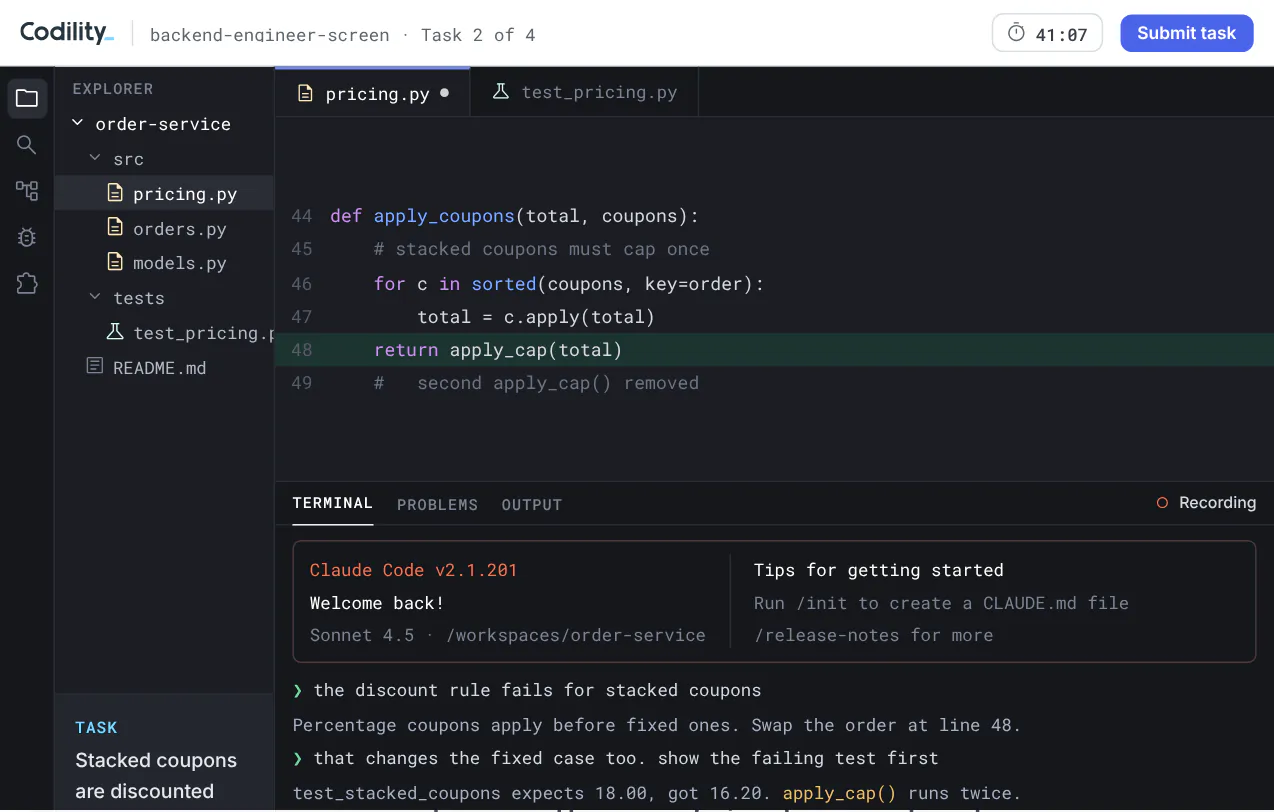This screenshot has height=812, width=1274.
Task: Click the Codility logo
Action: point(67,32)
